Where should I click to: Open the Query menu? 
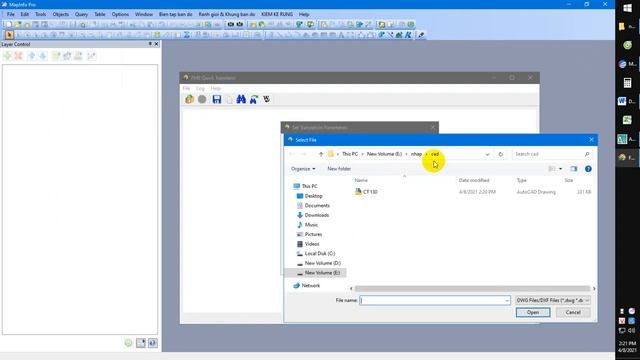81,14
